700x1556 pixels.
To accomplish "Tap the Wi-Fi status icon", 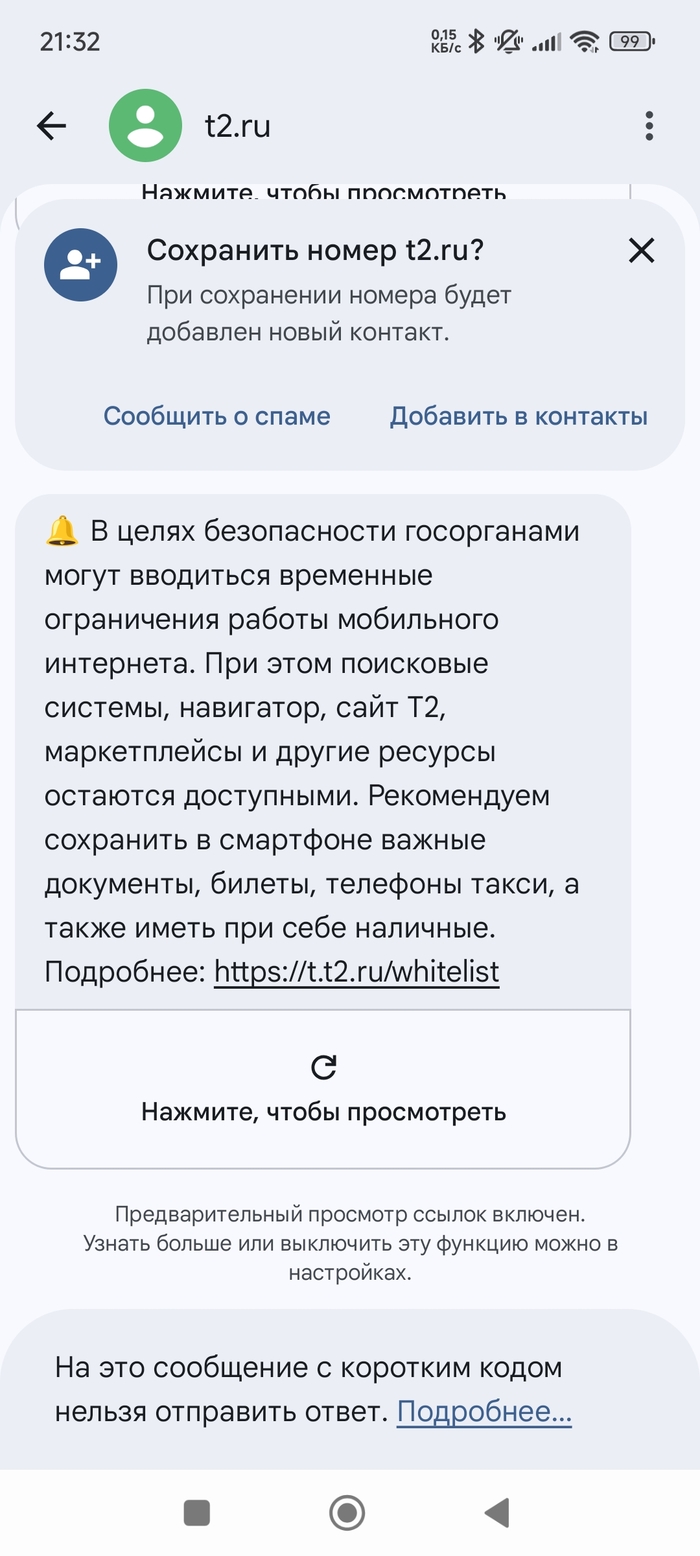I will point(585,42).
